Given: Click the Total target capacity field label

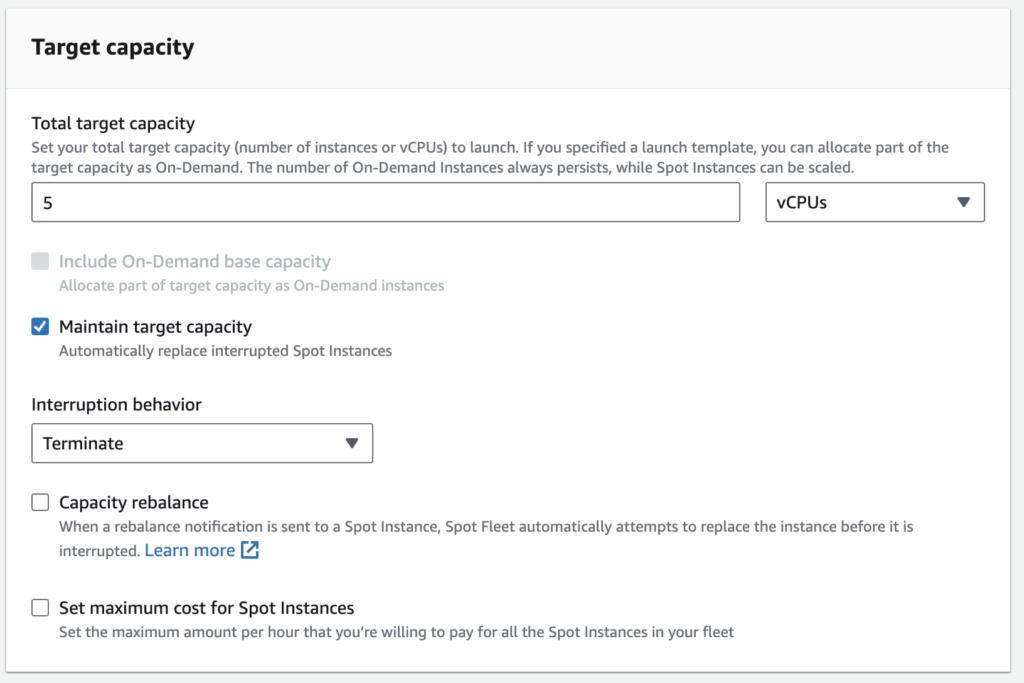Looking at the screenshot, I should tap(113, 124).
